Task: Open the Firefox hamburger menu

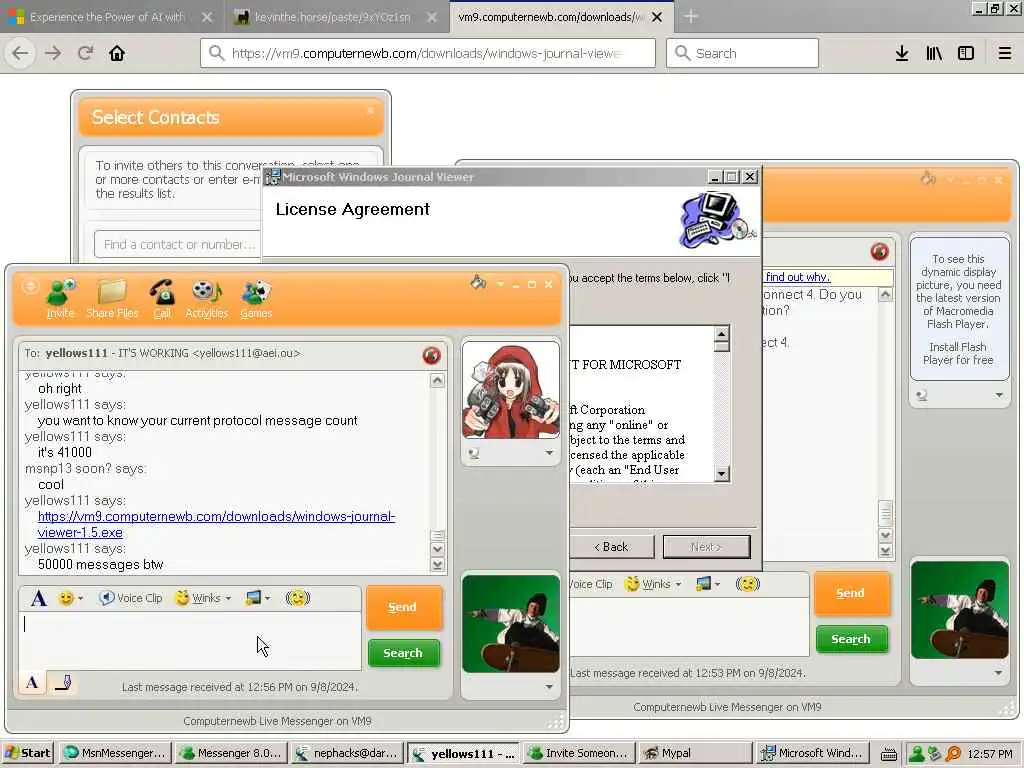Action: (1005, 53)
